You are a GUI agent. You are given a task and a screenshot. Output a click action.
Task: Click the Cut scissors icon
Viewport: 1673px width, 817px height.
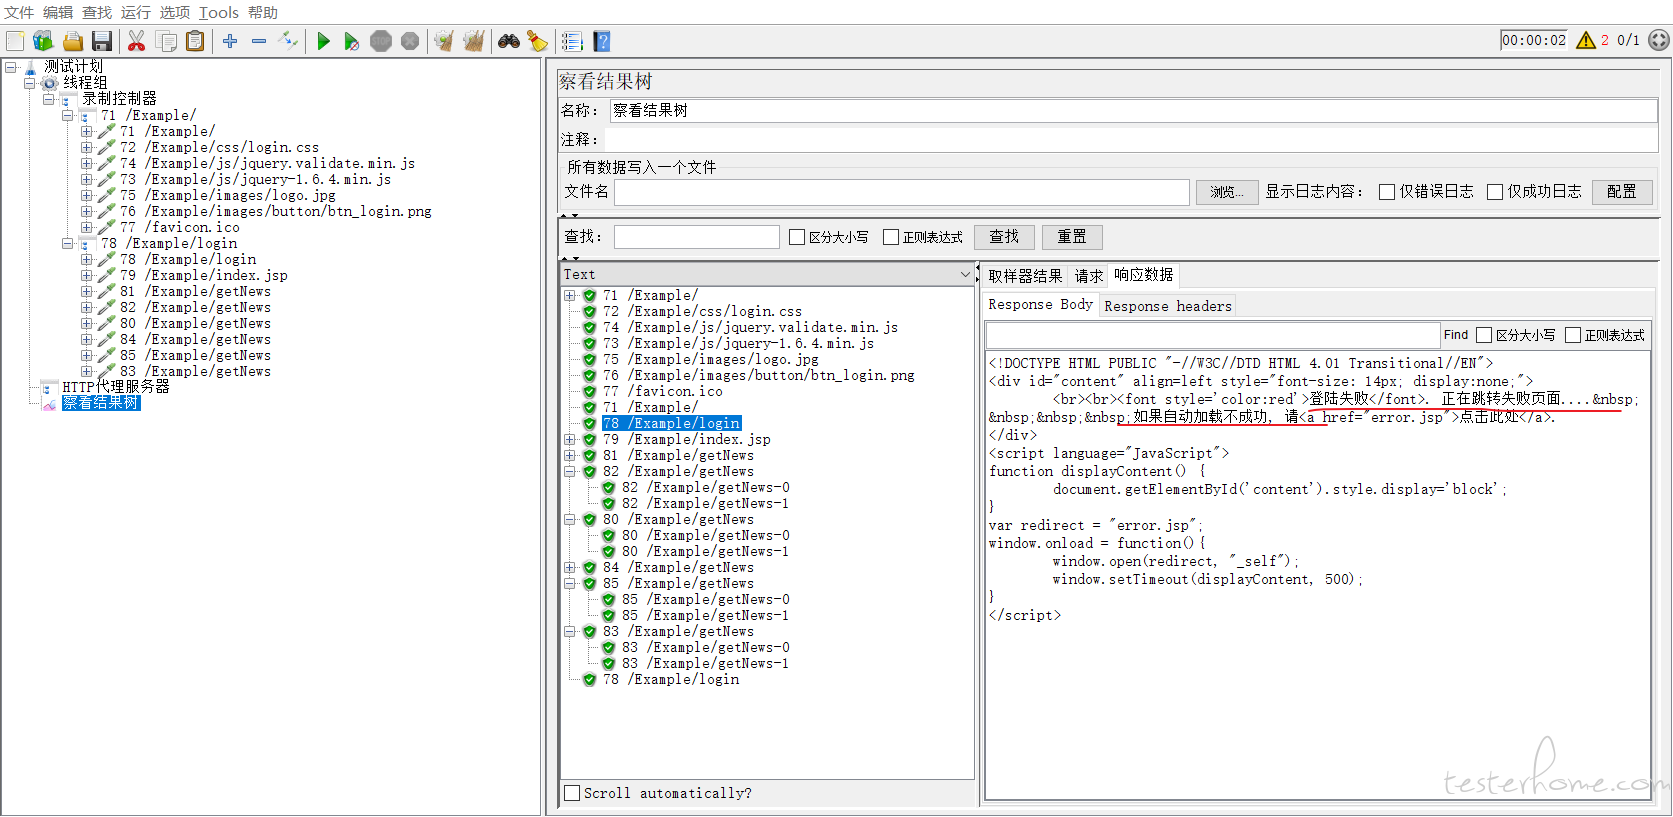(137, 41)
